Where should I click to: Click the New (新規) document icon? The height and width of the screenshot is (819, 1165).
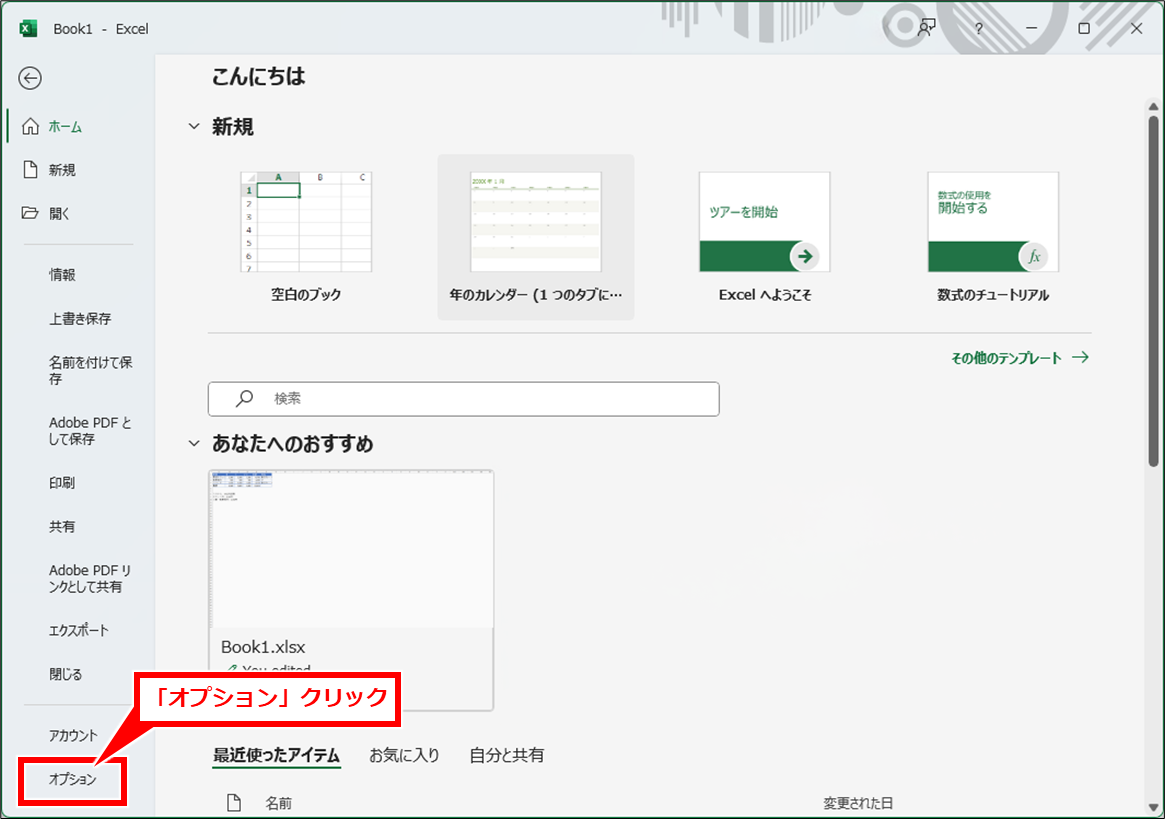30,170
